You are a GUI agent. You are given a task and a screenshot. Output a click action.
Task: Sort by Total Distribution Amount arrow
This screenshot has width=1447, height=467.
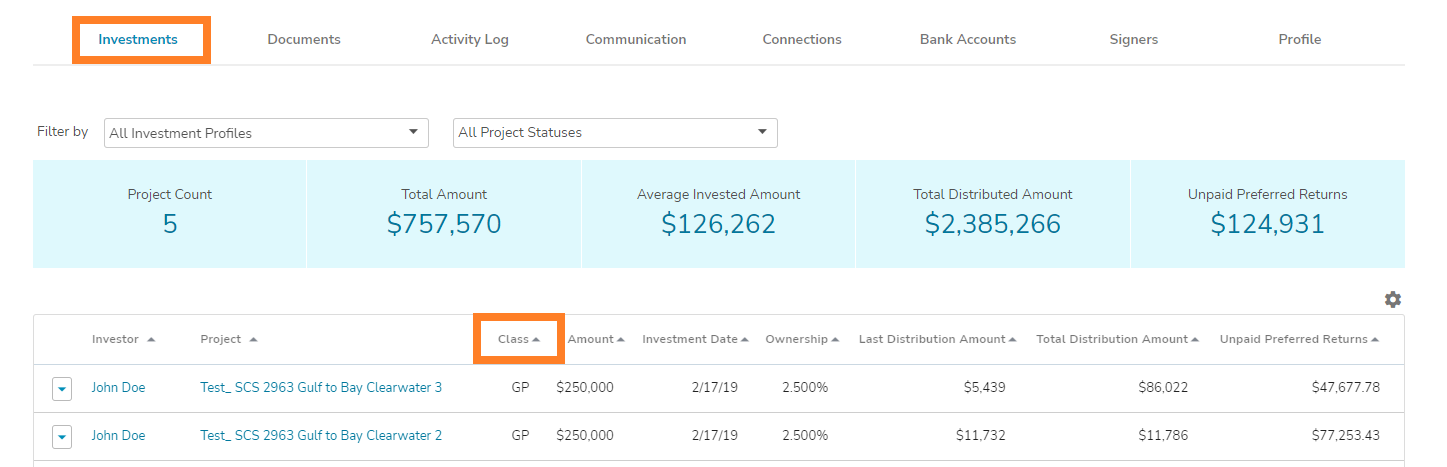coord(1195,340)
